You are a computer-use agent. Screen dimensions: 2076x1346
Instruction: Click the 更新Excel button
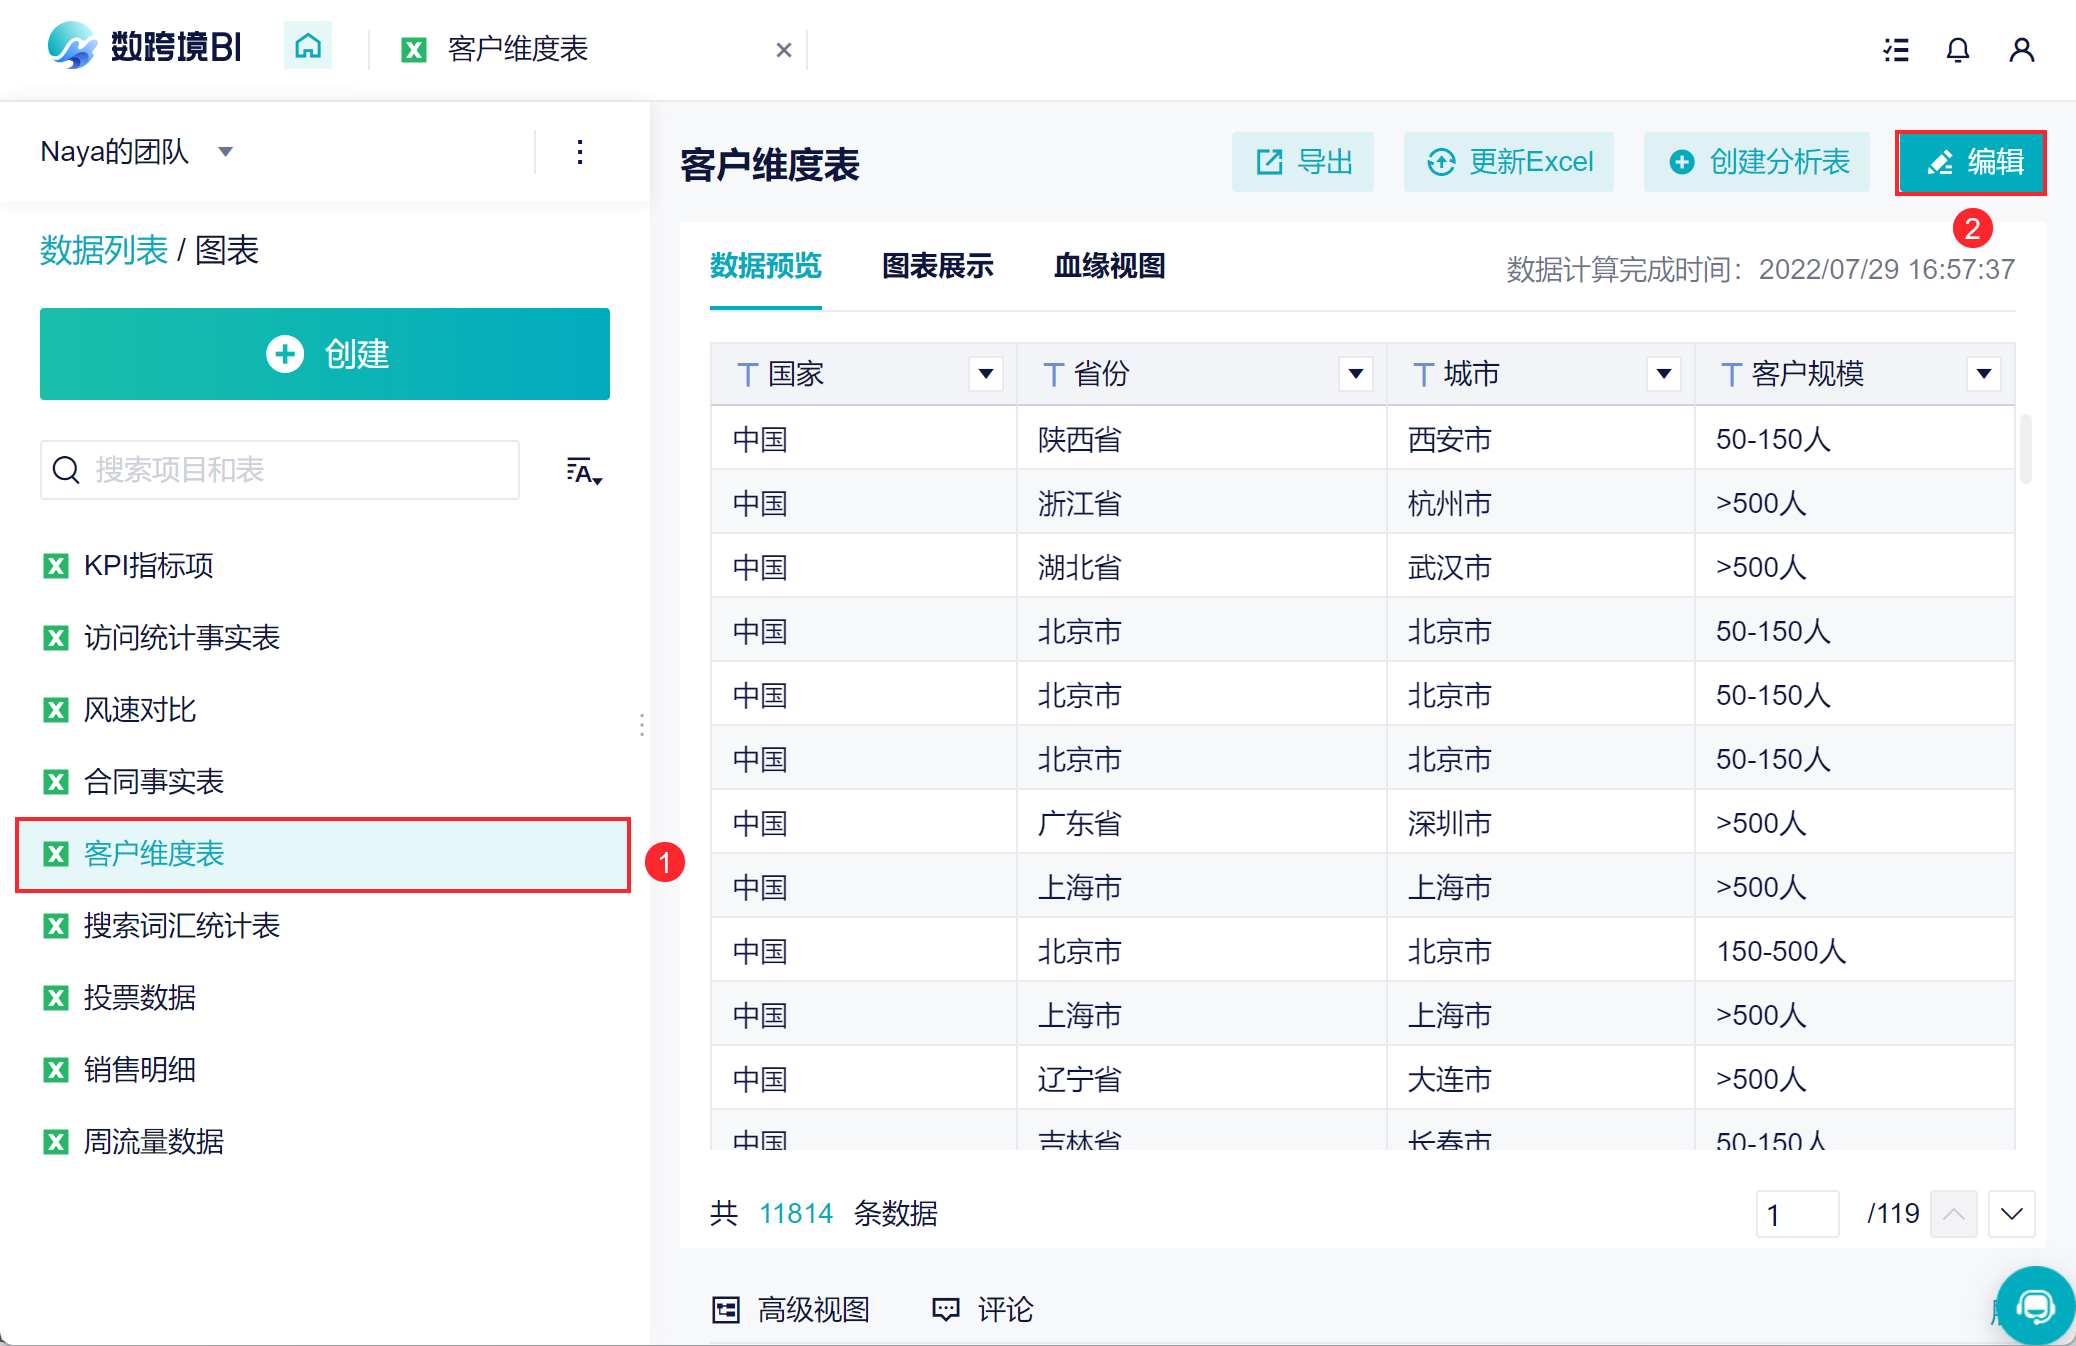coord(1509,162)
